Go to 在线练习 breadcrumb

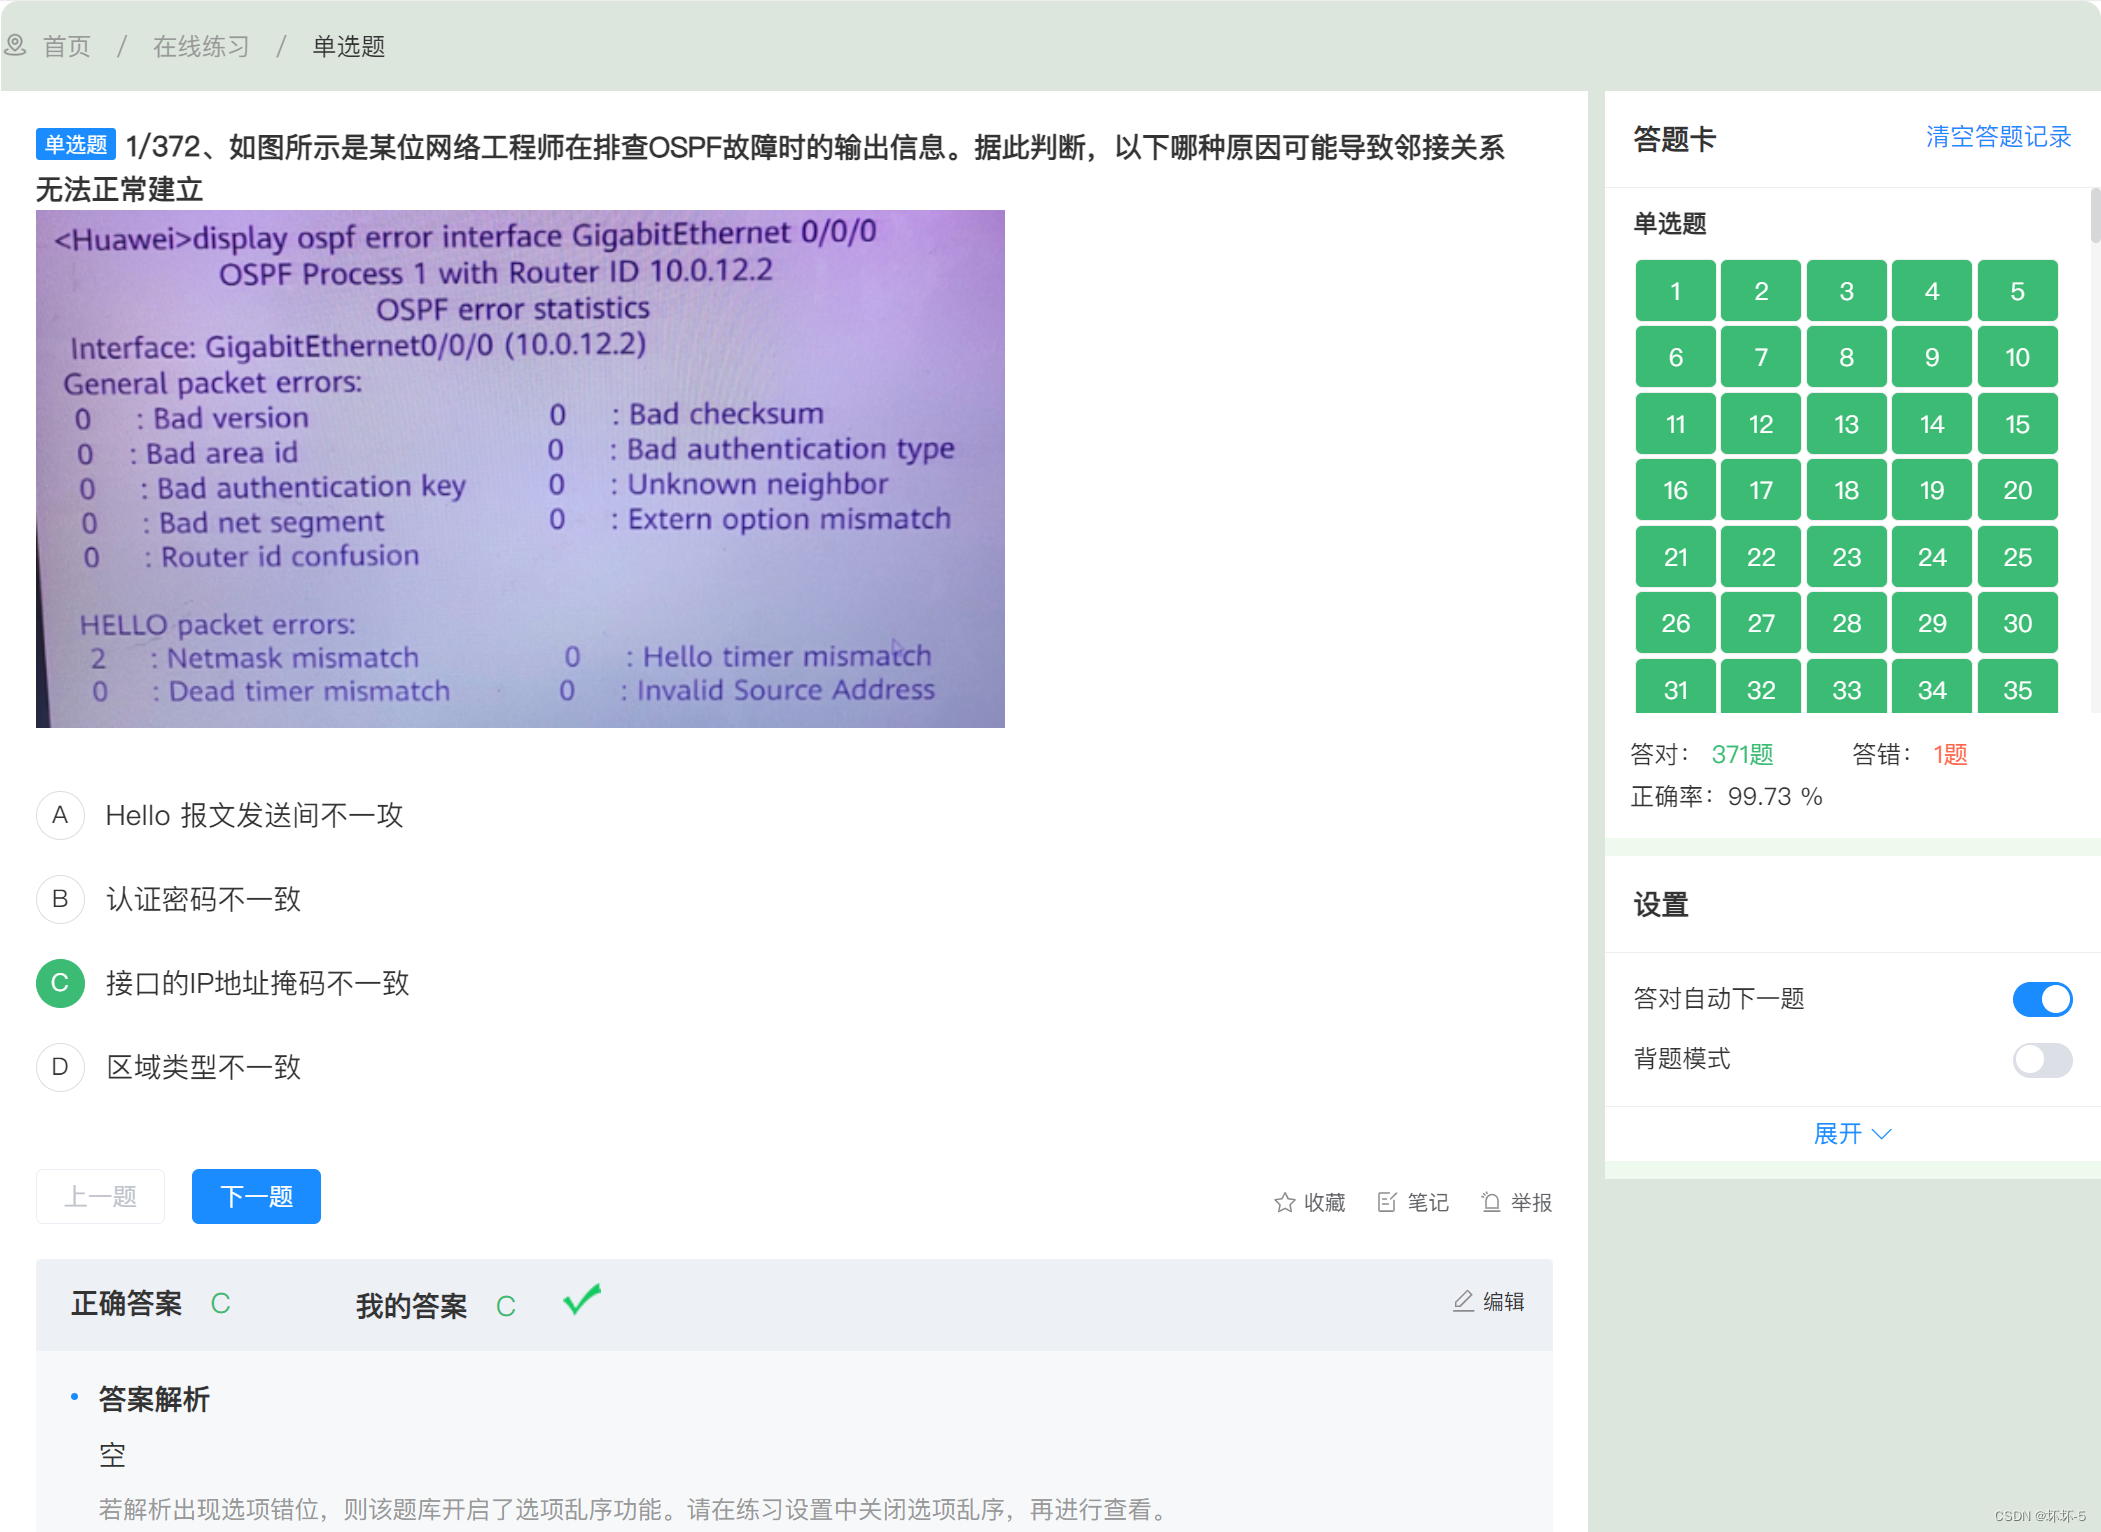201,46
